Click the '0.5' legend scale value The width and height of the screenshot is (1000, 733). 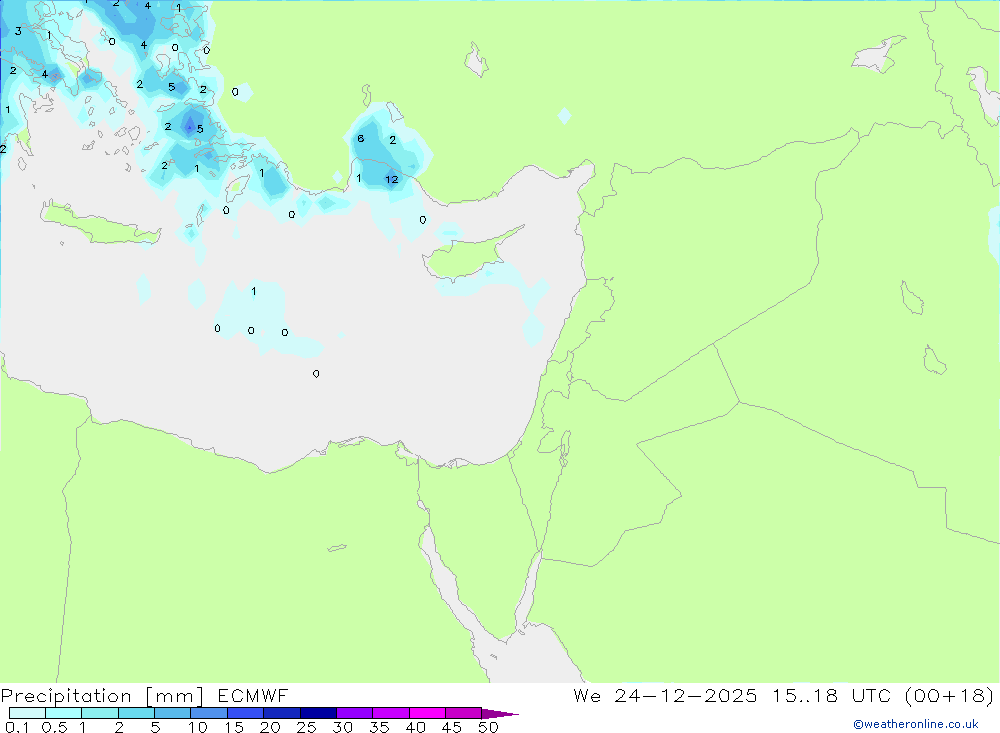tap(54, 727)
